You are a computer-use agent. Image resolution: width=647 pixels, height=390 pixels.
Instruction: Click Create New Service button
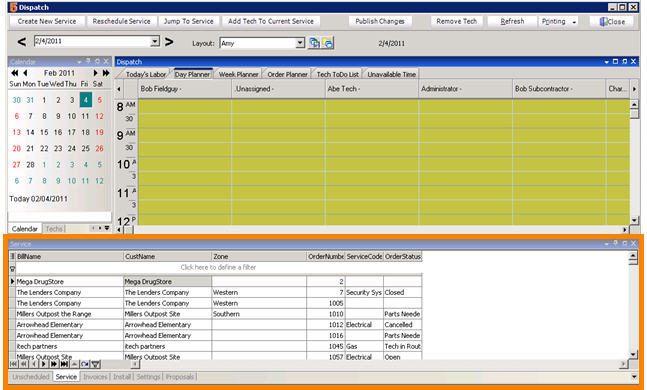pyautogui.click(x=47, y=21)
